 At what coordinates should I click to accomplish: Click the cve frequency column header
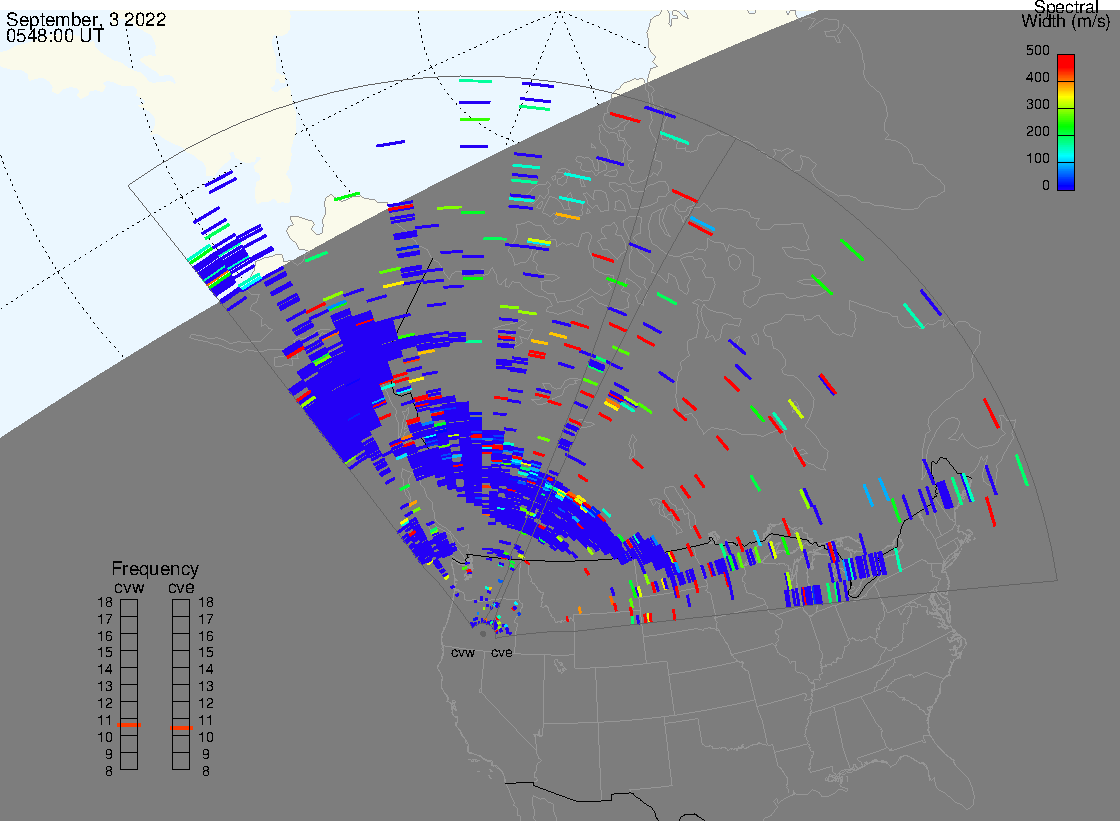[x=181, y=587]
